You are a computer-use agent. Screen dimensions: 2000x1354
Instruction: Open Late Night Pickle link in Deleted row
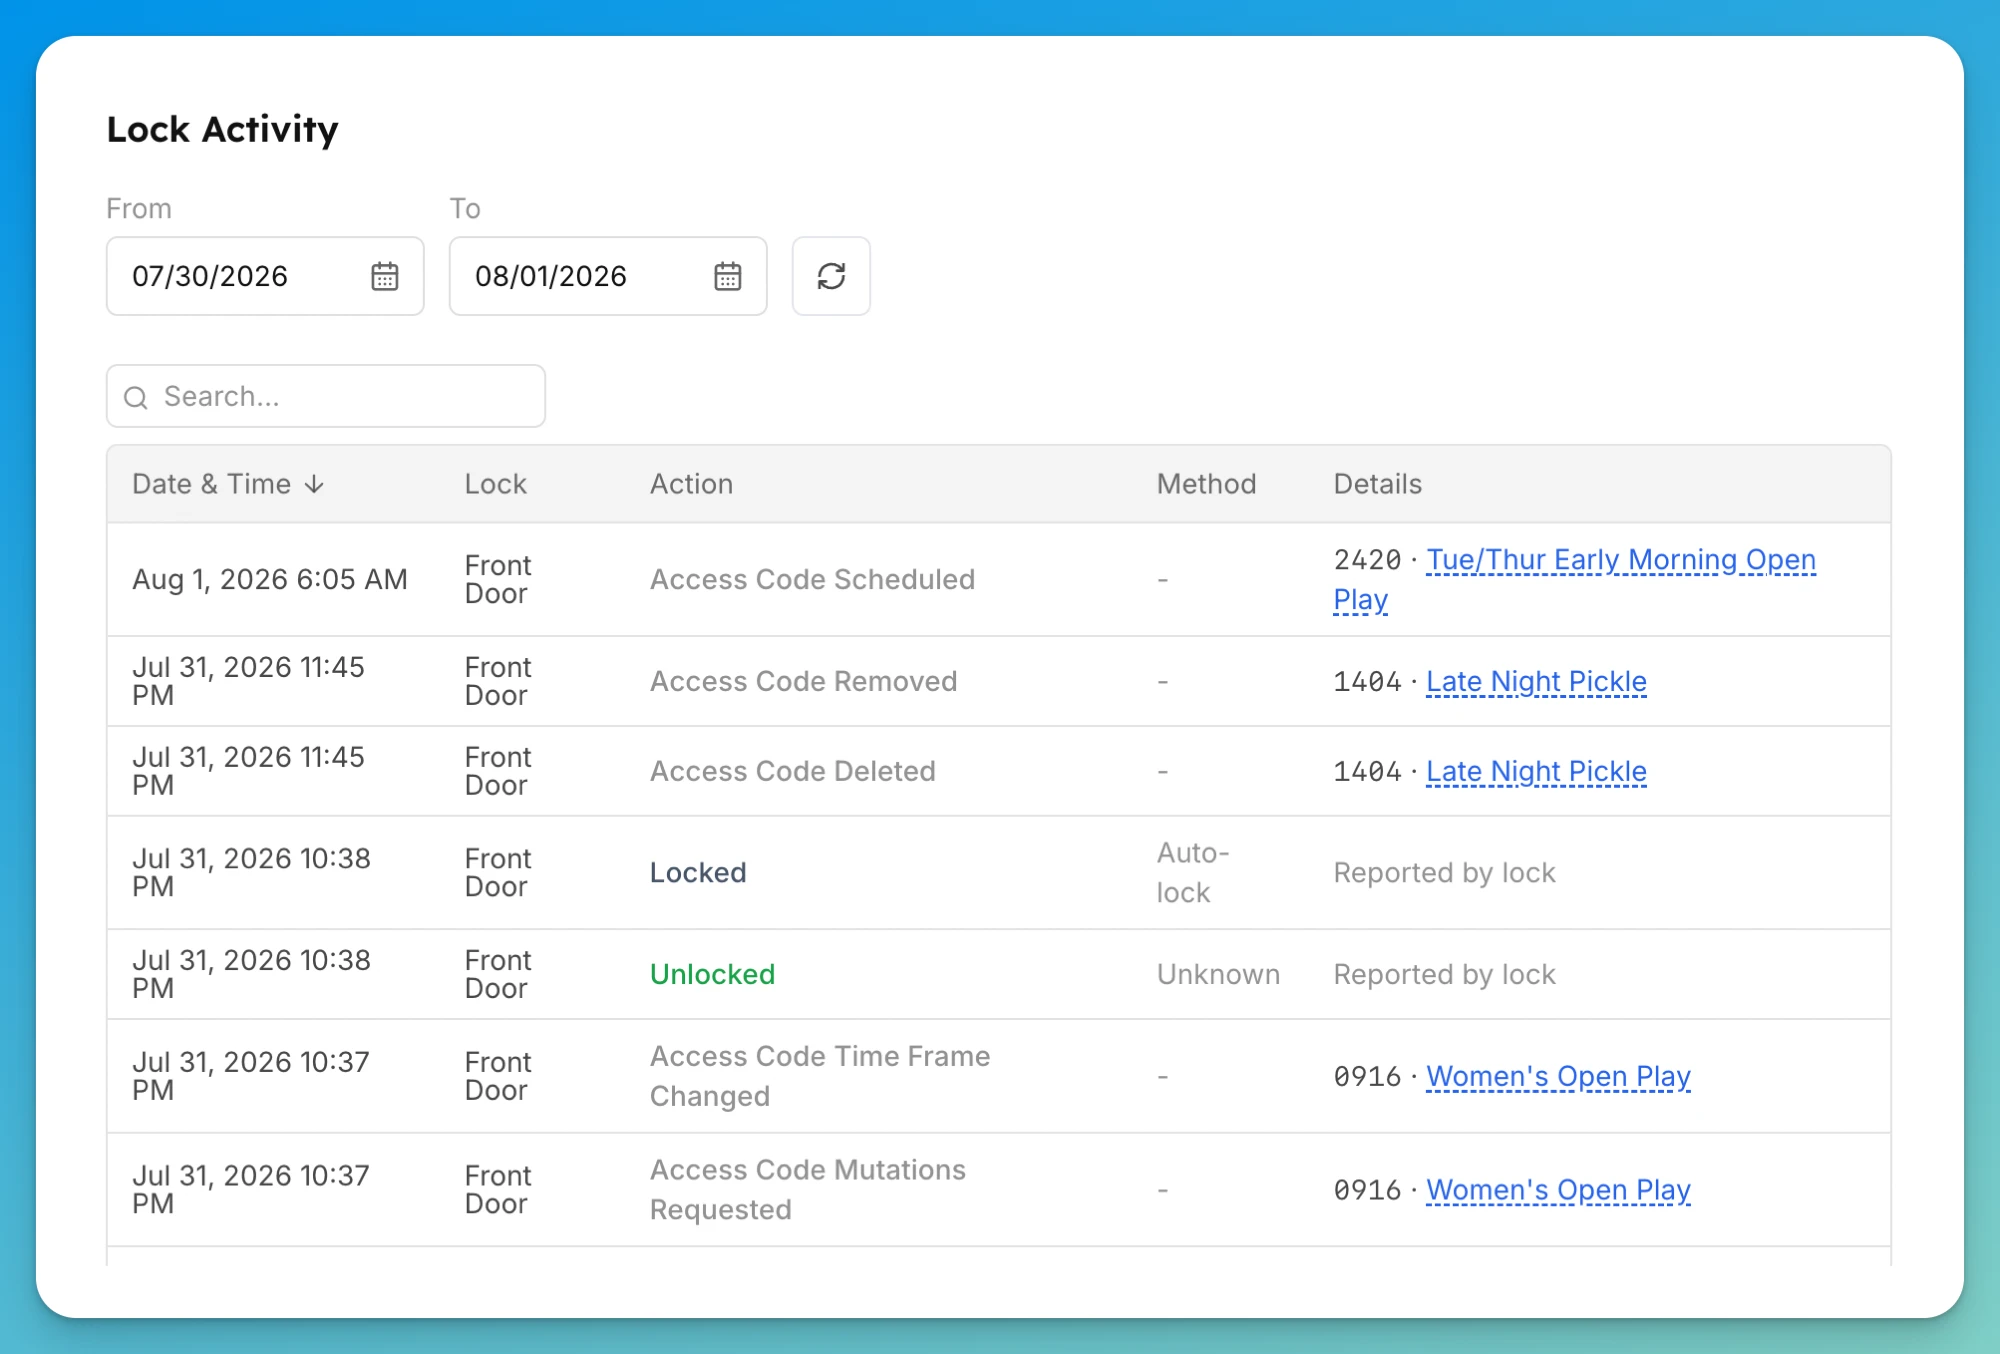coord(1536,771)
